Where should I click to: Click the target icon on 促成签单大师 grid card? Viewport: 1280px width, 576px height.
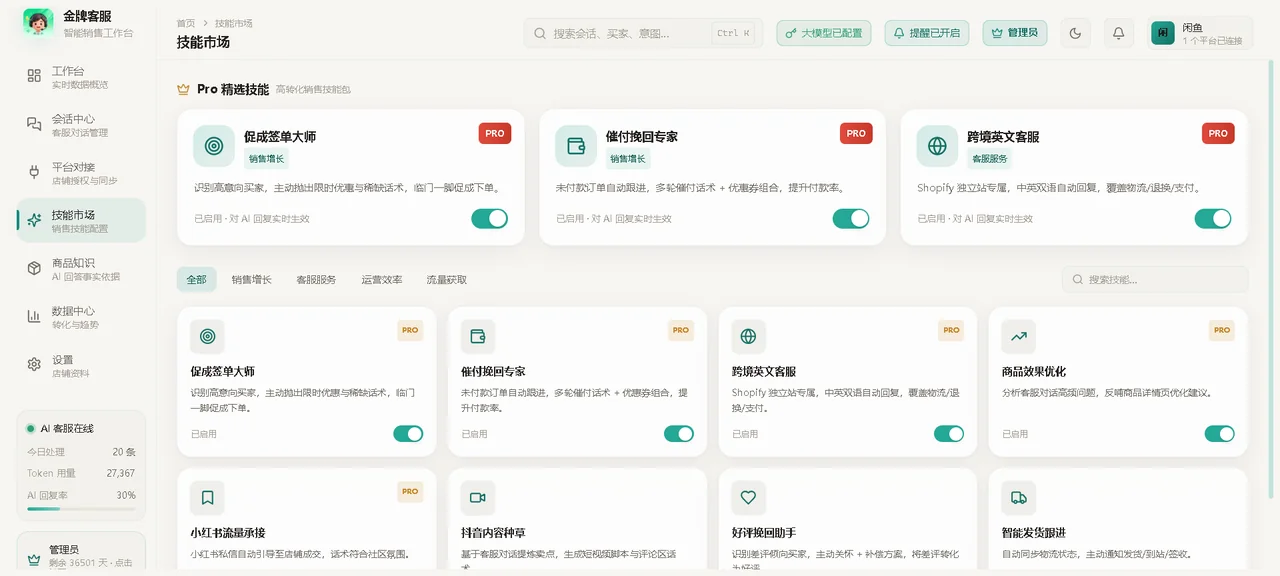click(x=207, y=337)
